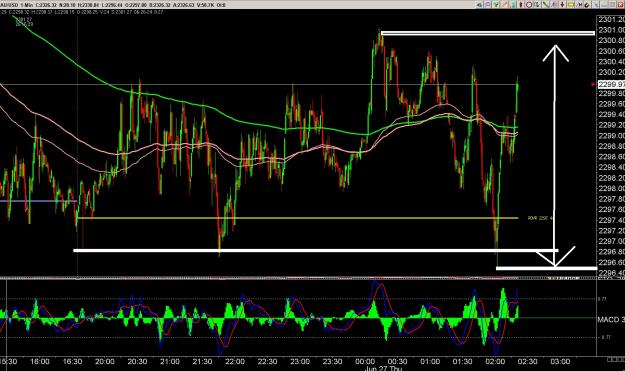Click the 2298.00 price axis label
This screenshot has height=371, width=625.
(611, 188)
